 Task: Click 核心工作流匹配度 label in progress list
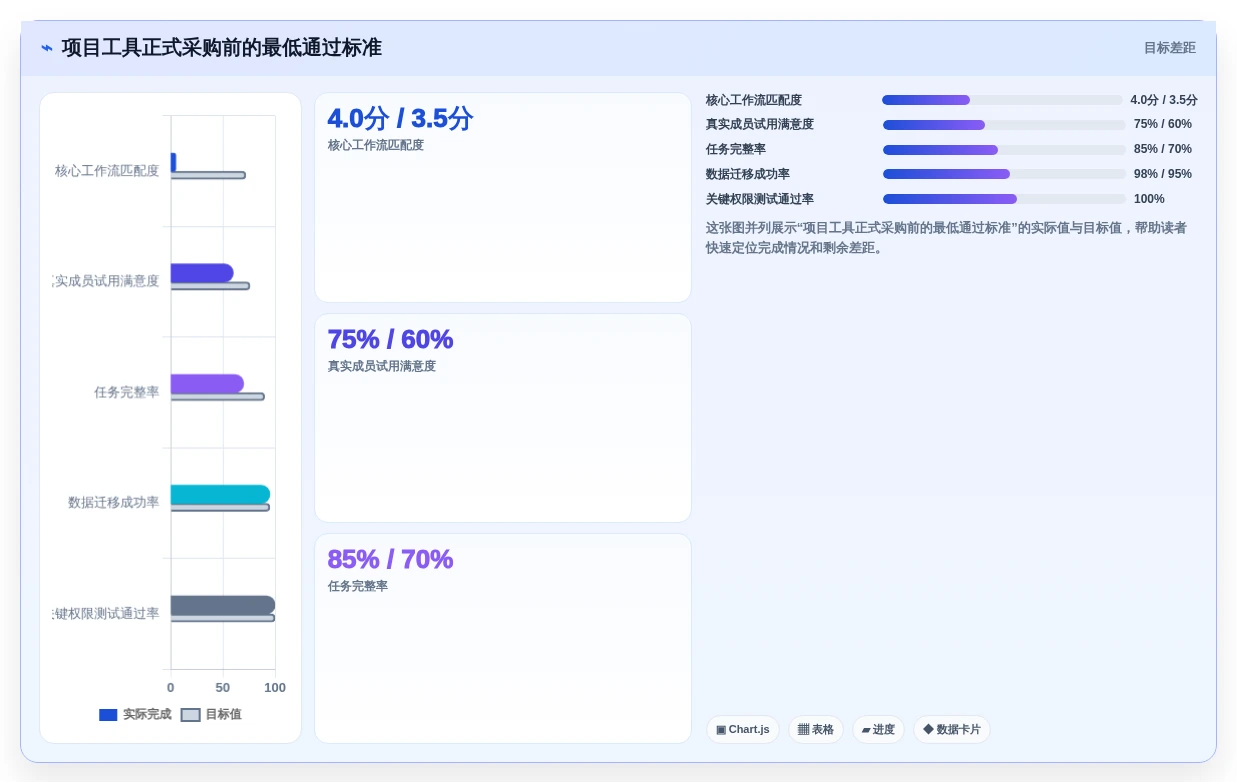[754, 100]
